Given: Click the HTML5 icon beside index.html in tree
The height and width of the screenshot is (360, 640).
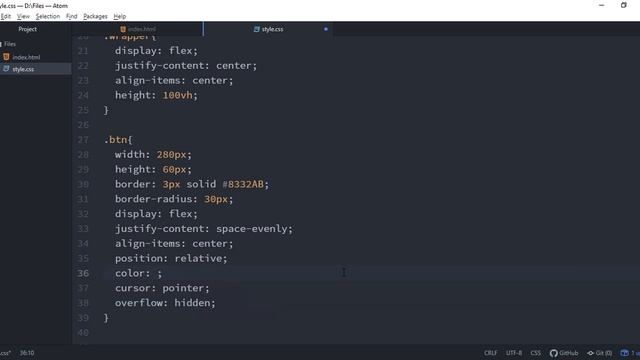Looking at the screenshot, I should (6, 57).
